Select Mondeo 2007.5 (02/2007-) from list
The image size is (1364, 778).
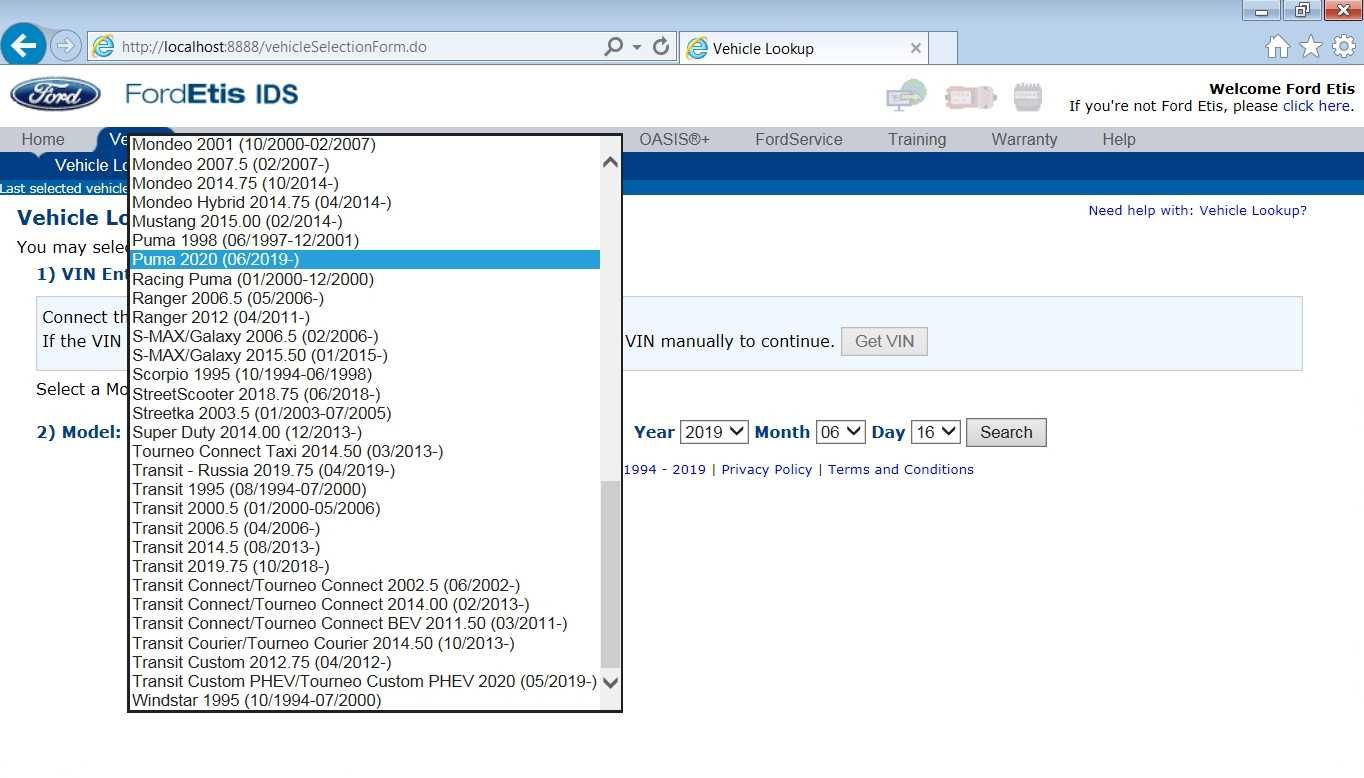coord(366,164)
